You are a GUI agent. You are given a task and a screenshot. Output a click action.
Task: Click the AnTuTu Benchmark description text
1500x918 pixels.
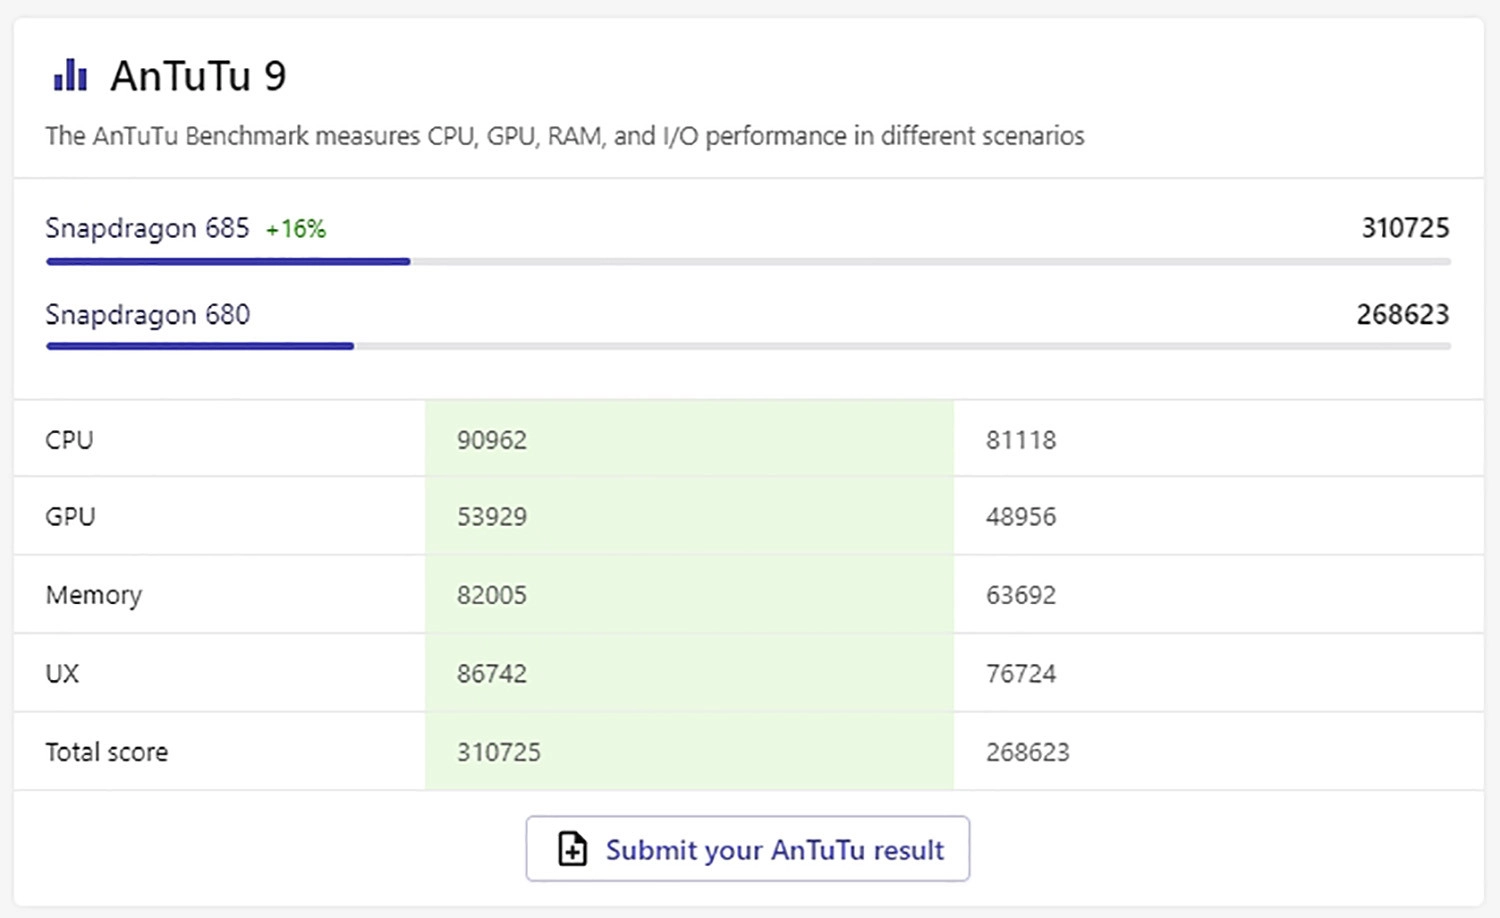point(565,136)
